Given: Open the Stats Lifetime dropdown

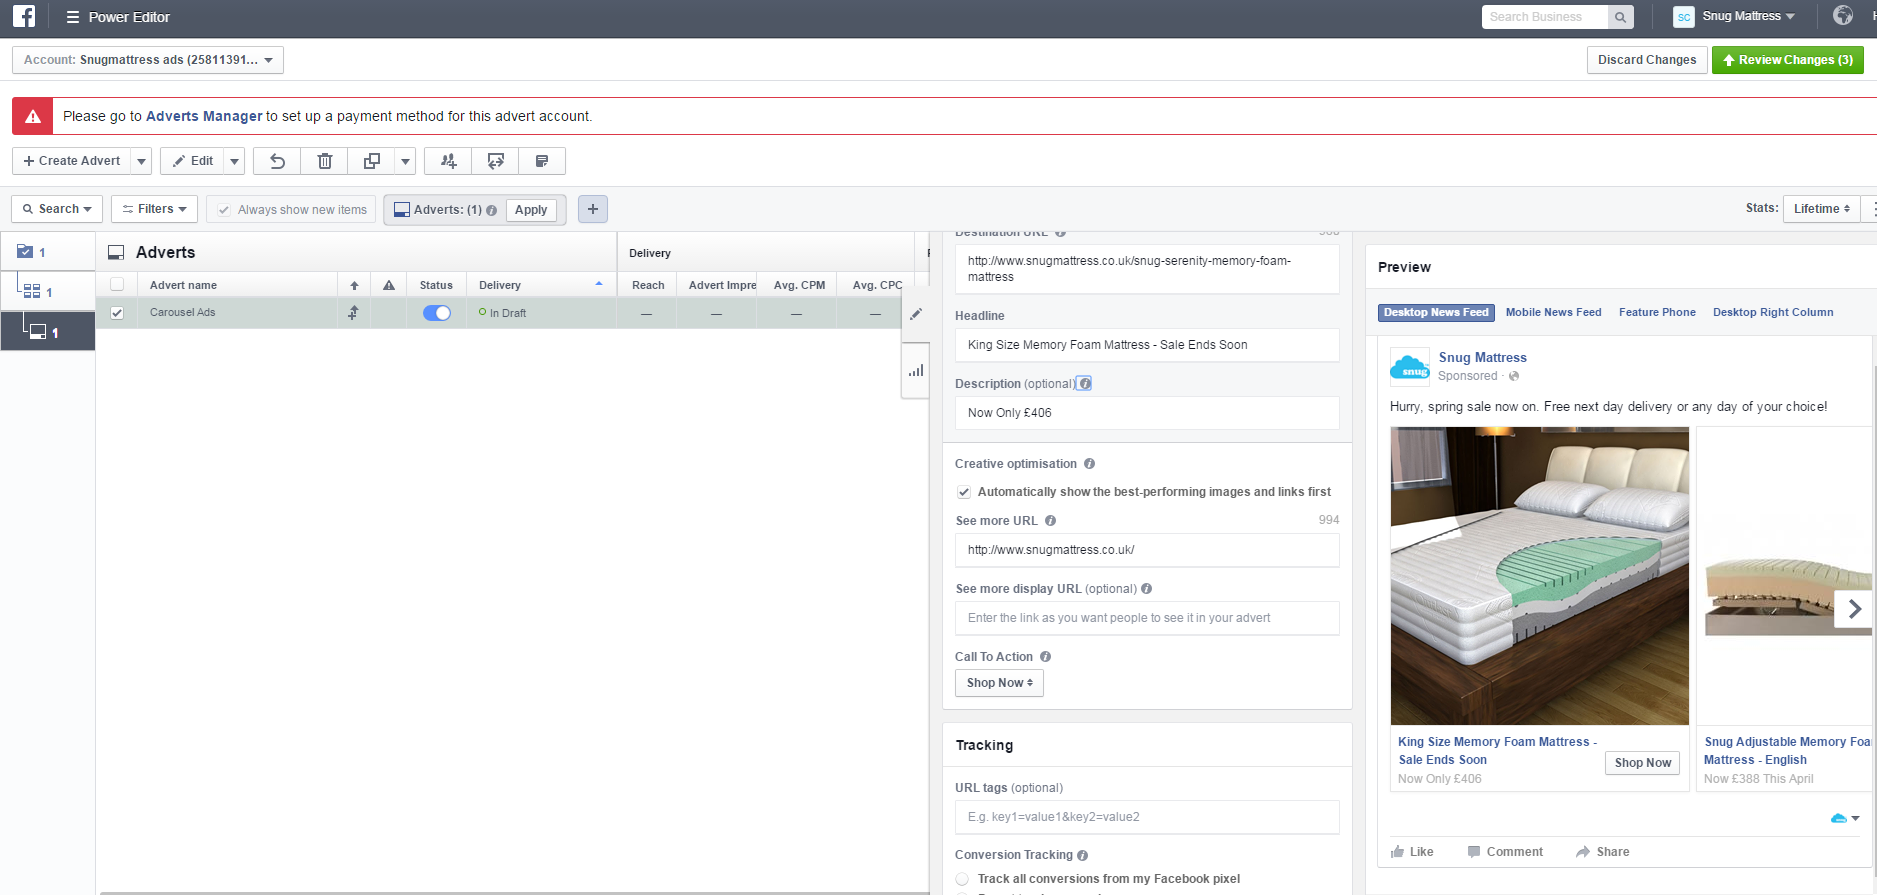Looking at the screenshot, I should coord(1822,209).
